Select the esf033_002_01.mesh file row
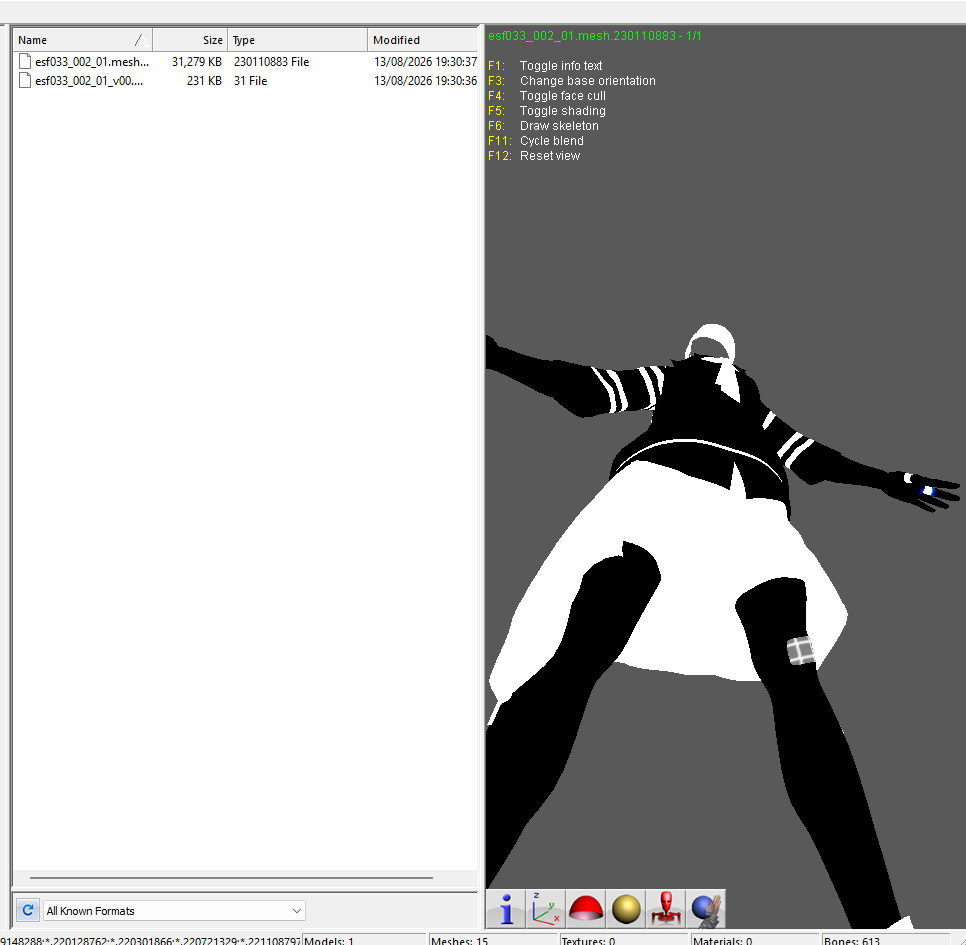Screen dimensions: 966x945 [x=245, y=62]
